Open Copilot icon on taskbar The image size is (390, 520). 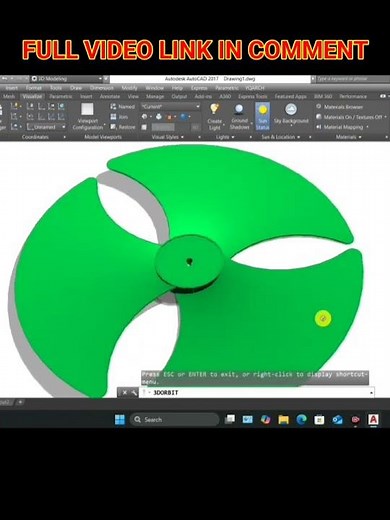click(x=265, y=419)
